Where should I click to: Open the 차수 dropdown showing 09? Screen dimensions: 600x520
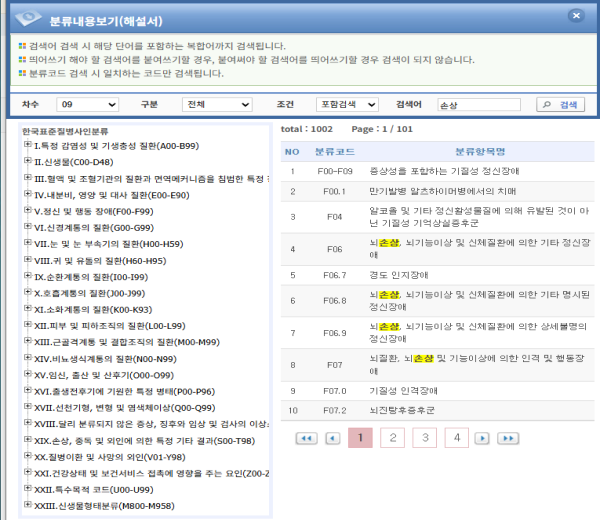pyautogui.click(x=88, y=104)
